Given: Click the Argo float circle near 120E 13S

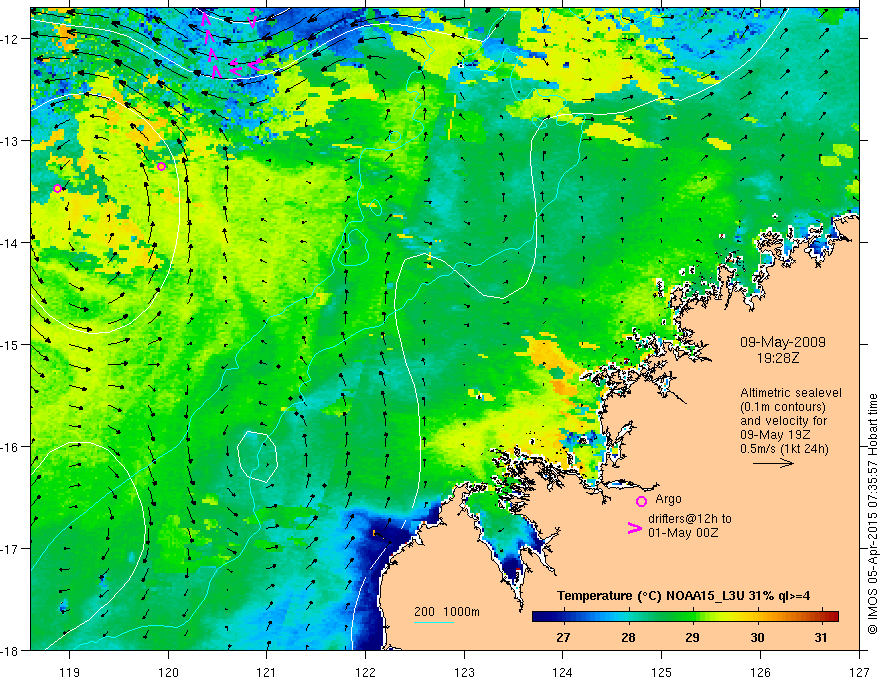Looking at the screenshot, I should (162, 167).
